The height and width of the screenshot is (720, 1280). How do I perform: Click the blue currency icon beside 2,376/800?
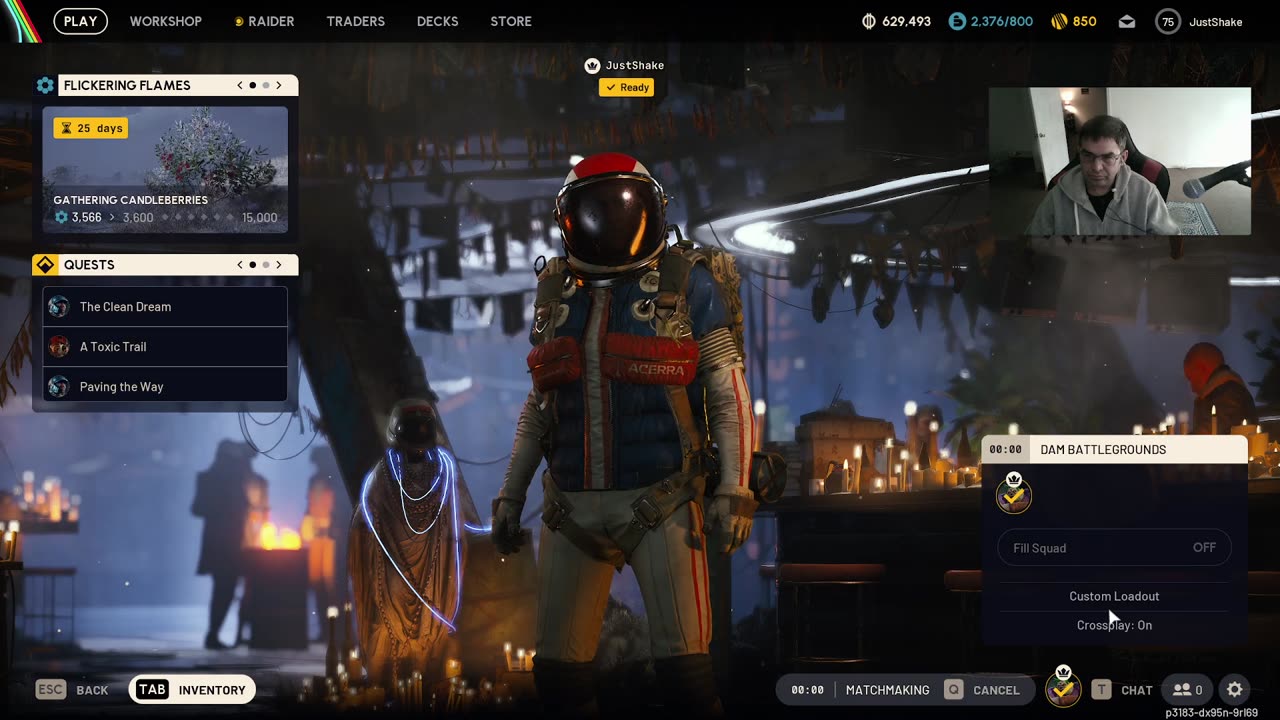[x=957, y=21]
